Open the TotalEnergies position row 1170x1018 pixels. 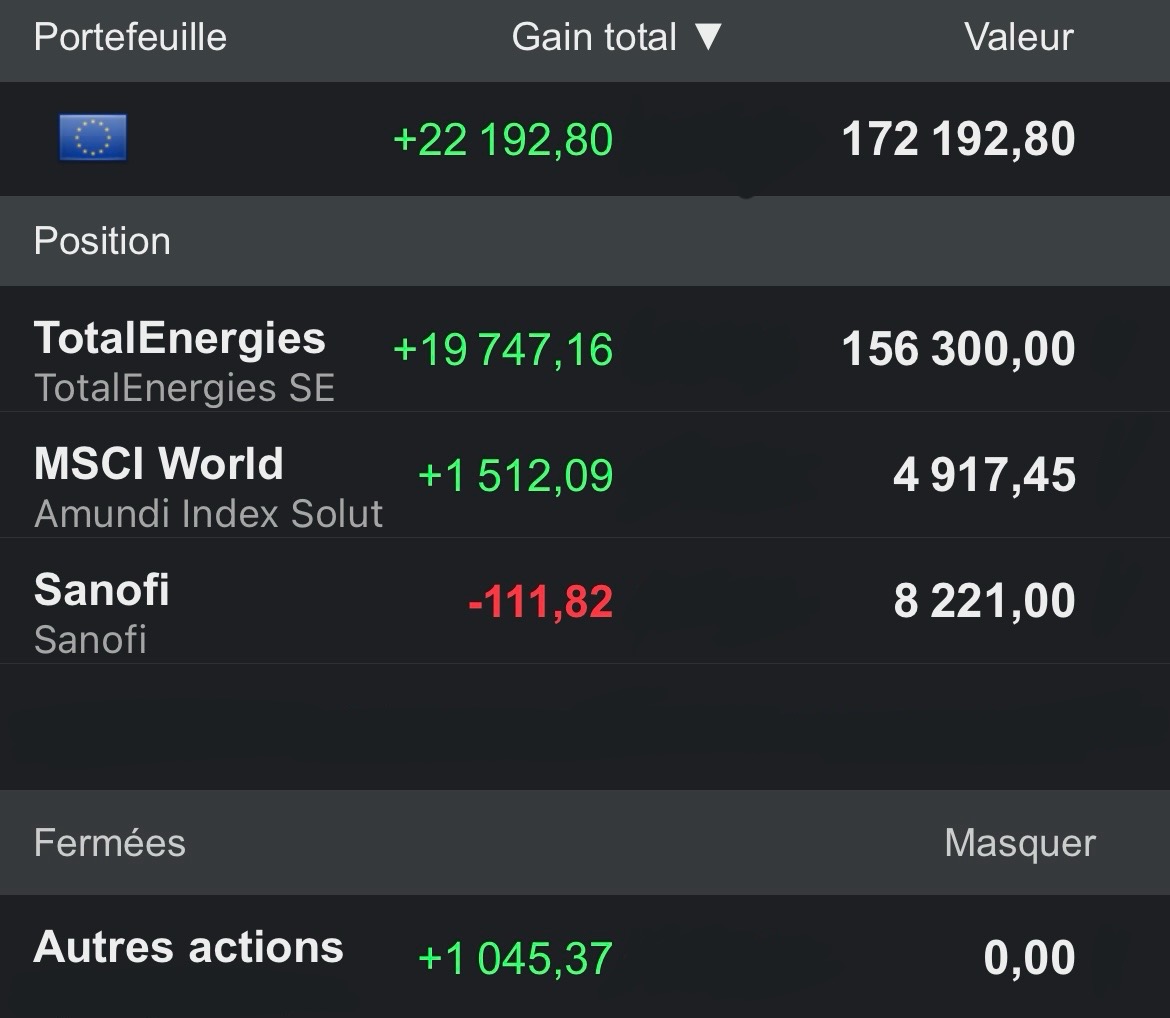pyautogui.click(x=585, y=349)
